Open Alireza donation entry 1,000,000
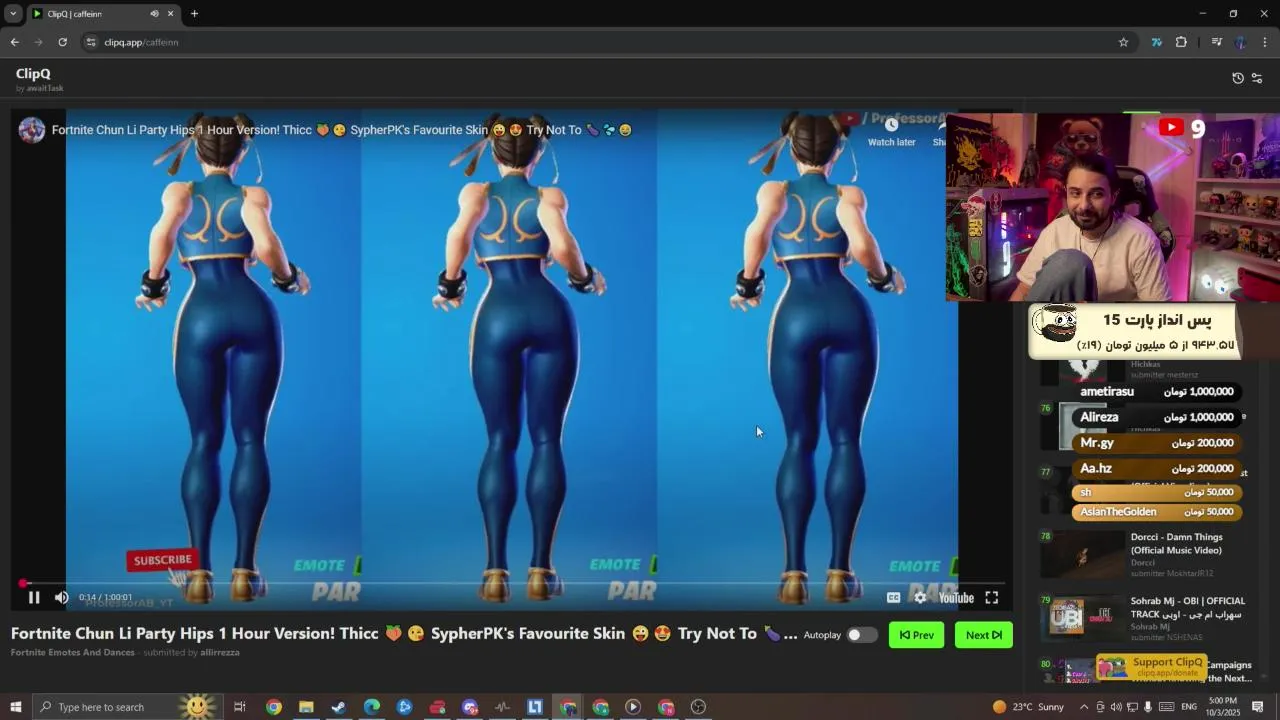The image size is (1280, 720). tap(1157, 417)
